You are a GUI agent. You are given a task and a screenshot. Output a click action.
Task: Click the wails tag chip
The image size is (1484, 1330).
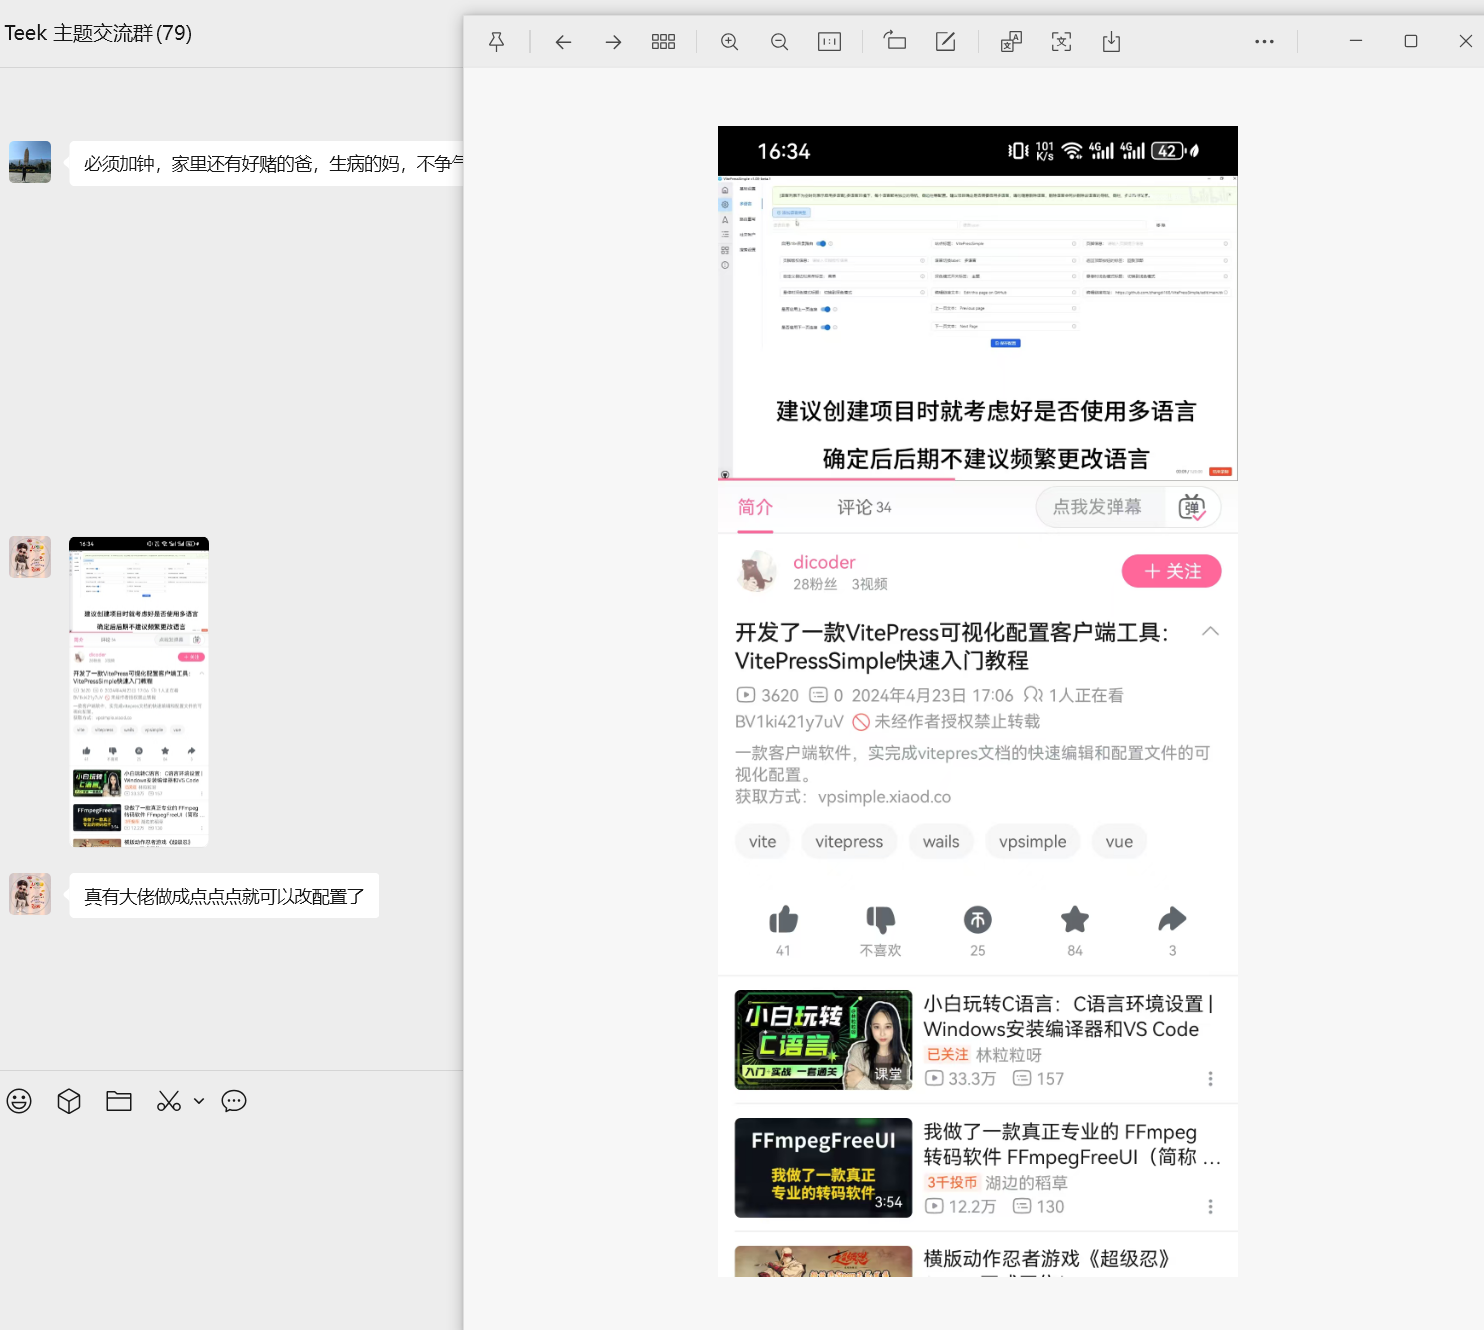pos(941,842)
